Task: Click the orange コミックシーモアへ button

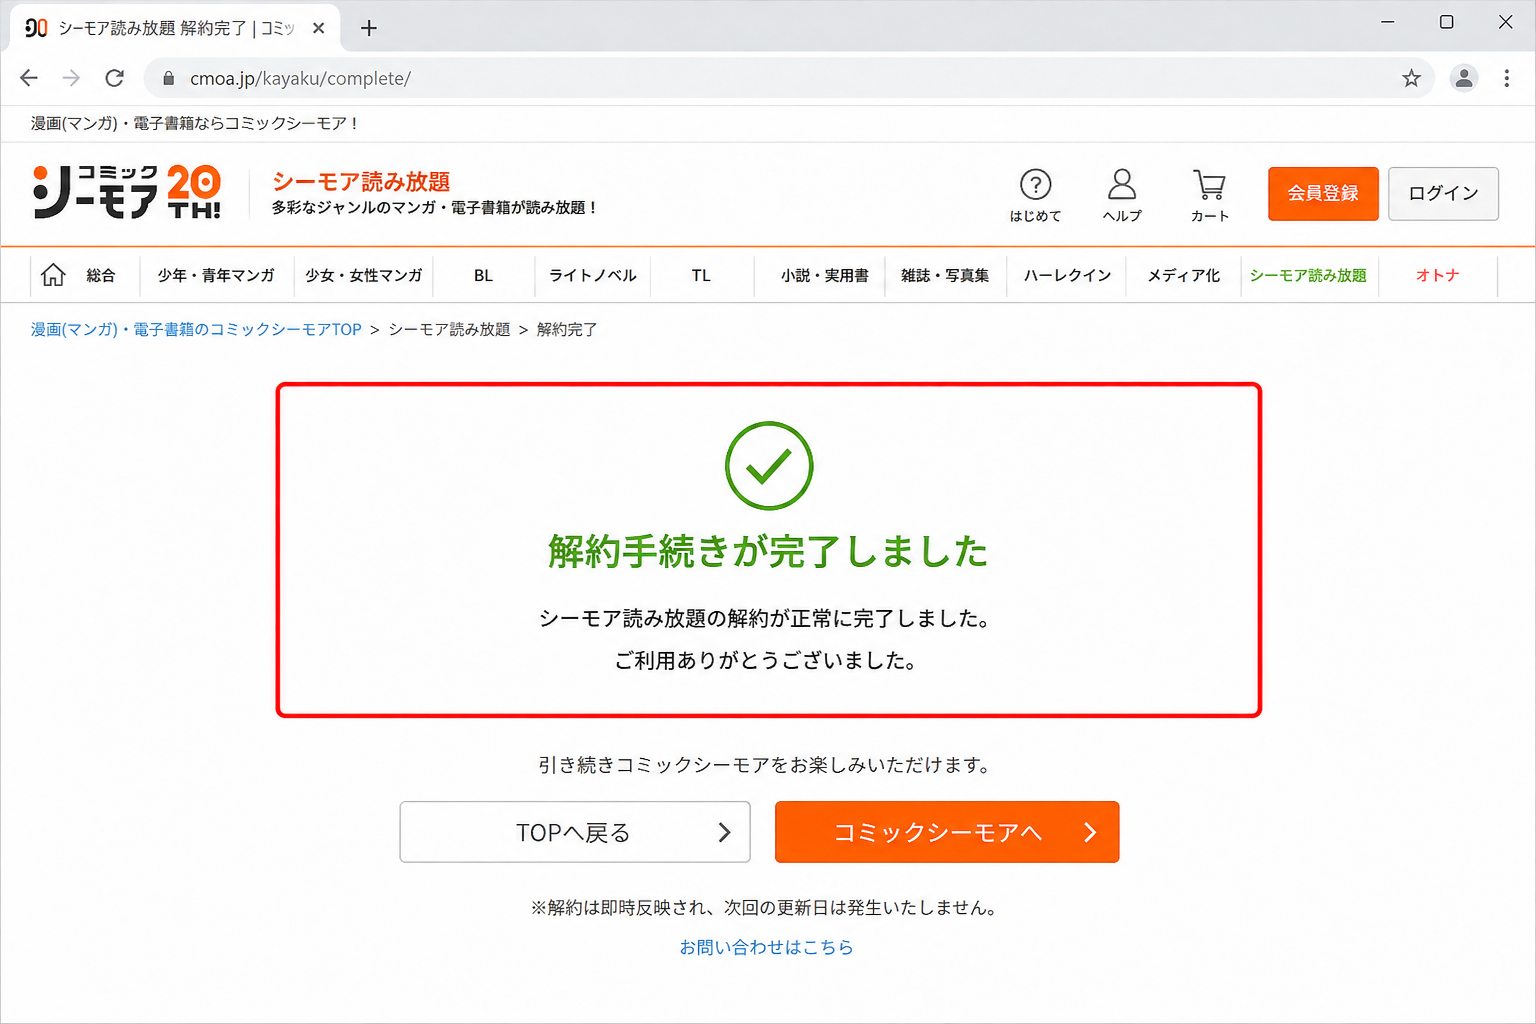Action: [x=947, y=832]
